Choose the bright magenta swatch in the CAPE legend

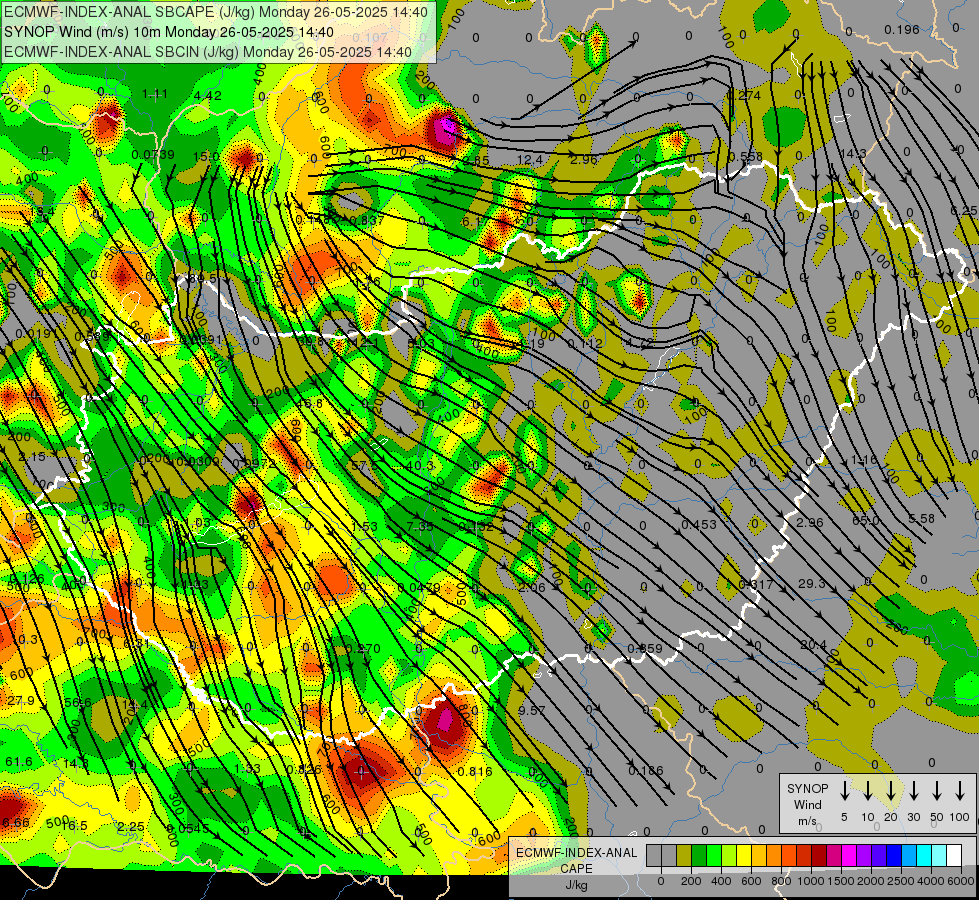pos(849,856)
